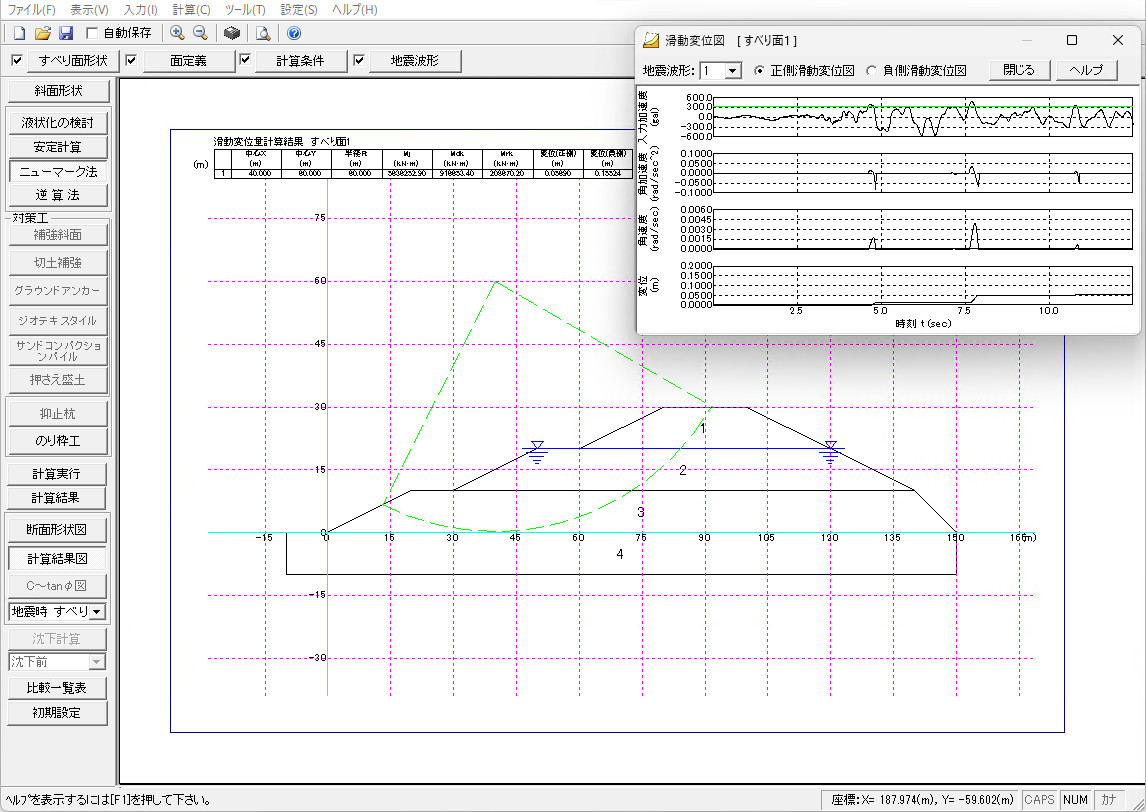Click 閉じる in the 滑動変位図 dialog
The image size is (1146, 812).
coord(1019,70)
